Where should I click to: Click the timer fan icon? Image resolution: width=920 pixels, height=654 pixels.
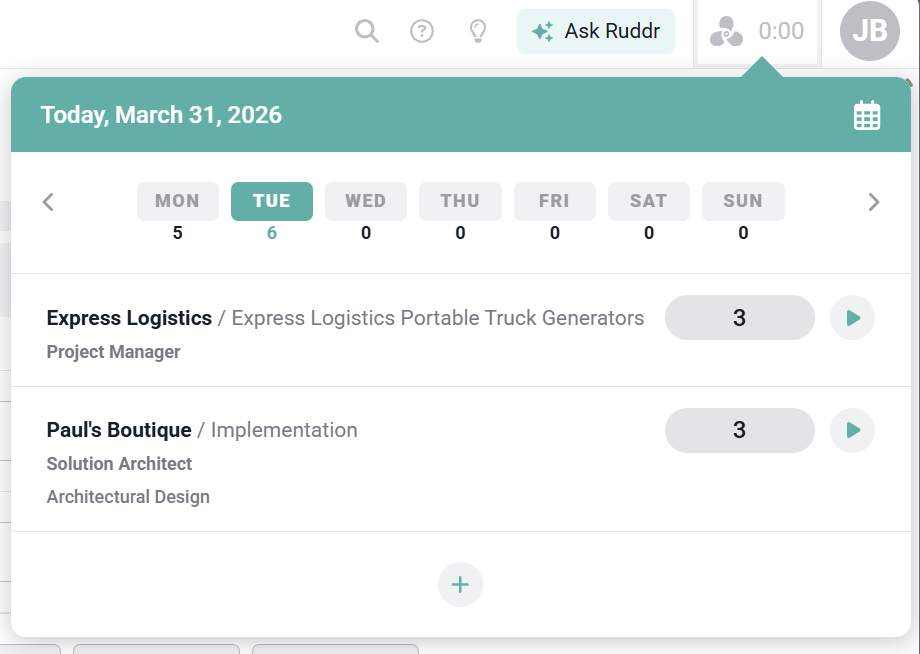click(x=726, y=32)
